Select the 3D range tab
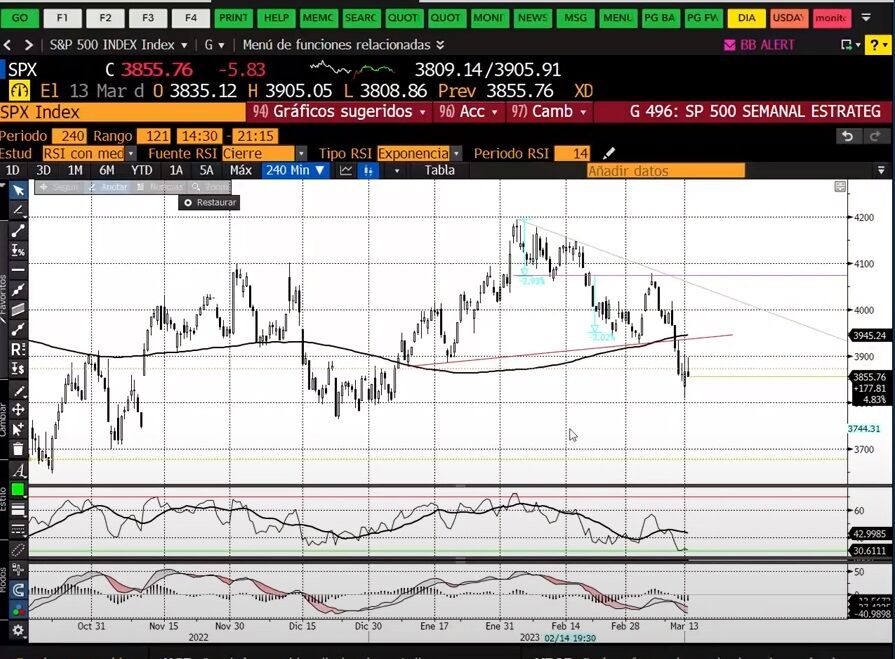Viewport: 895px width, 659px height. 43,170
